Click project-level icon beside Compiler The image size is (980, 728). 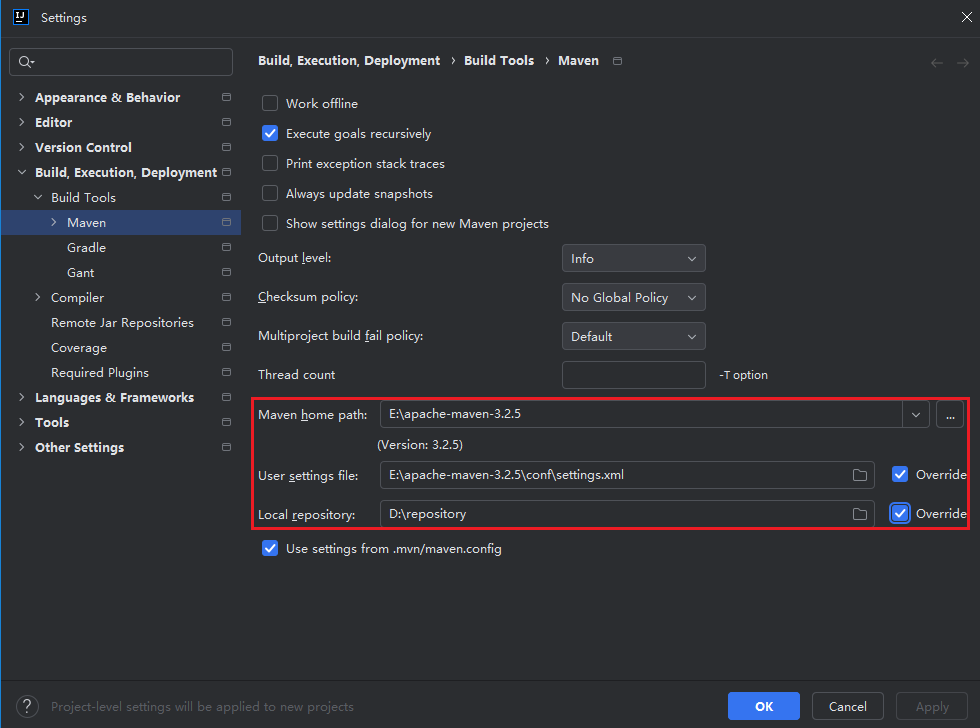[x=226, y=297]
